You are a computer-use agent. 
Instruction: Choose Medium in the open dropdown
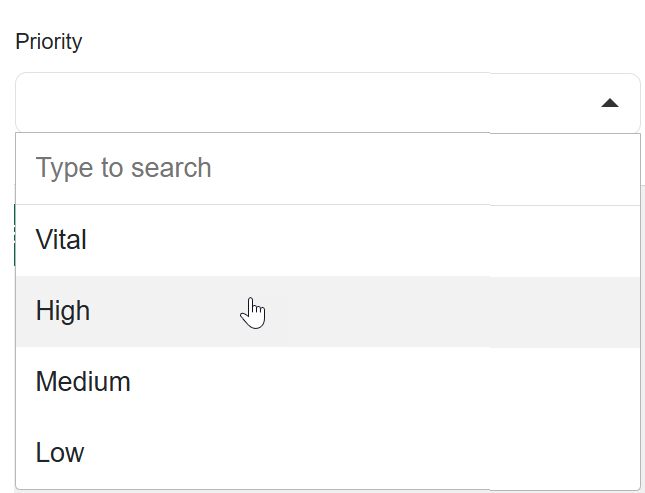pos(328,382)
